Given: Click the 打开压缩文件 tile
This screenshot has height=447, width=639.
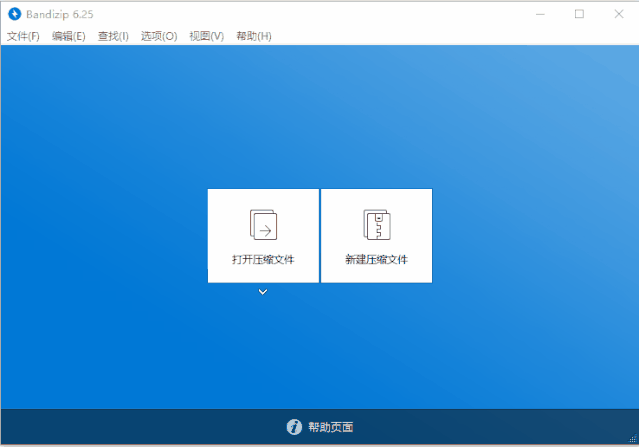Looking at the screenshot, I should pyautogui.click(x=263, y=236).
